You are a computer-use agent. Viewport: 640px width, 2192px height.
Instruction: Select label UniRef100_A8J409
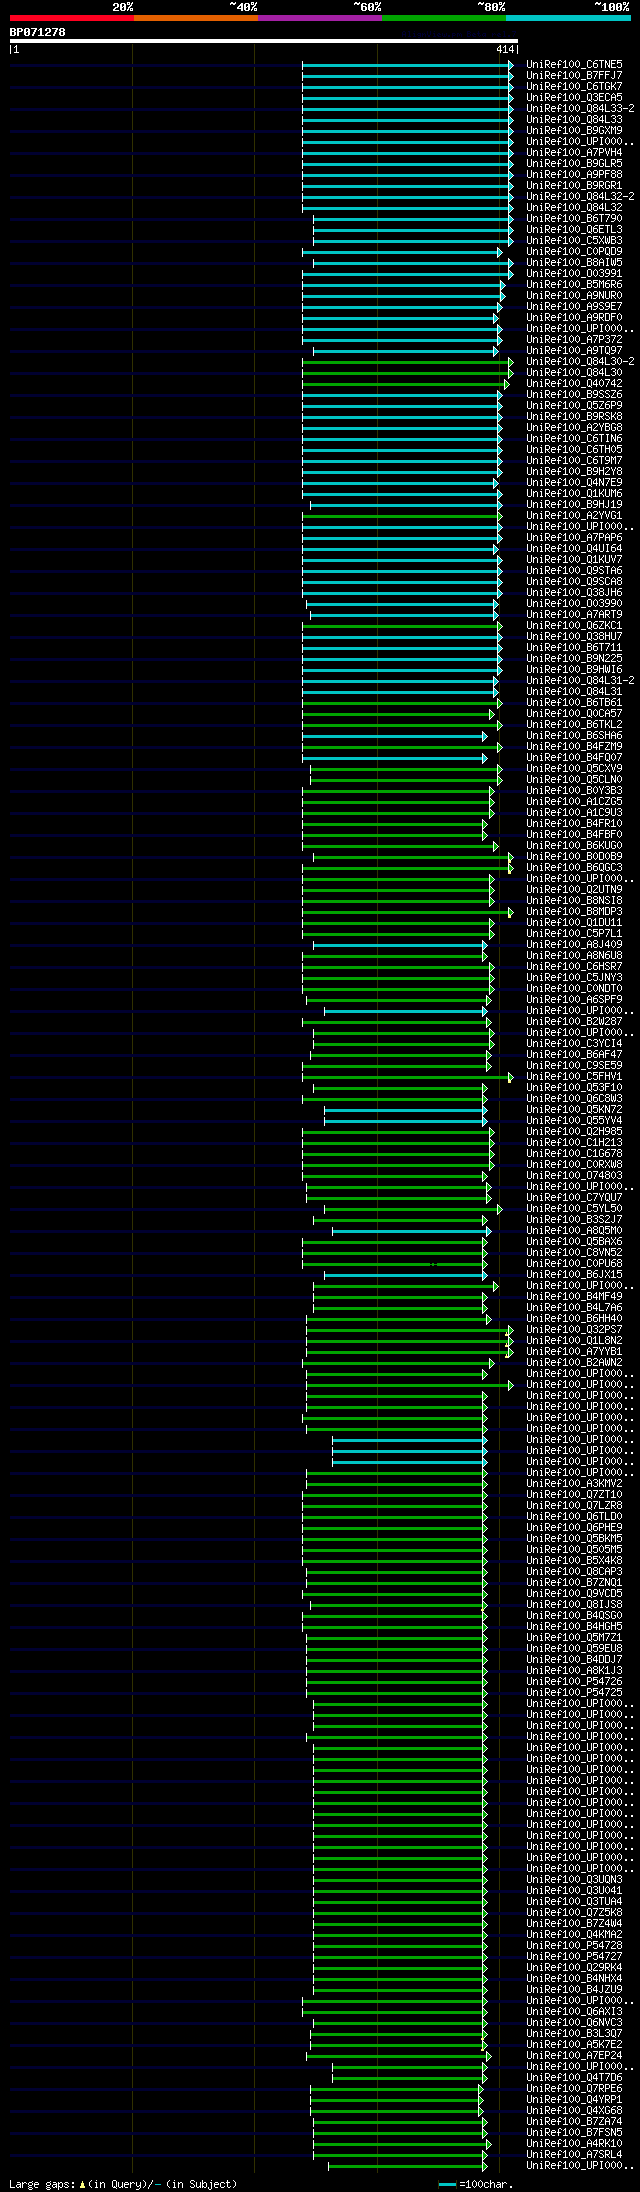[574, 944]
